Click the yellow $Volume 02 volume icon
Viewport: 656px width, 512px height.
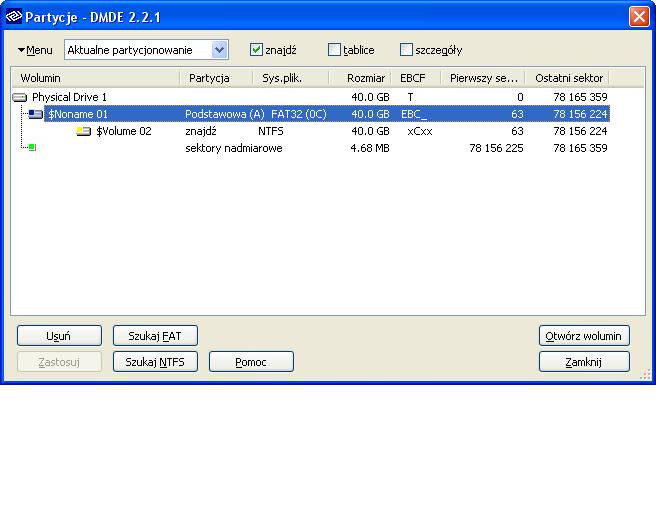coord(84,131)
